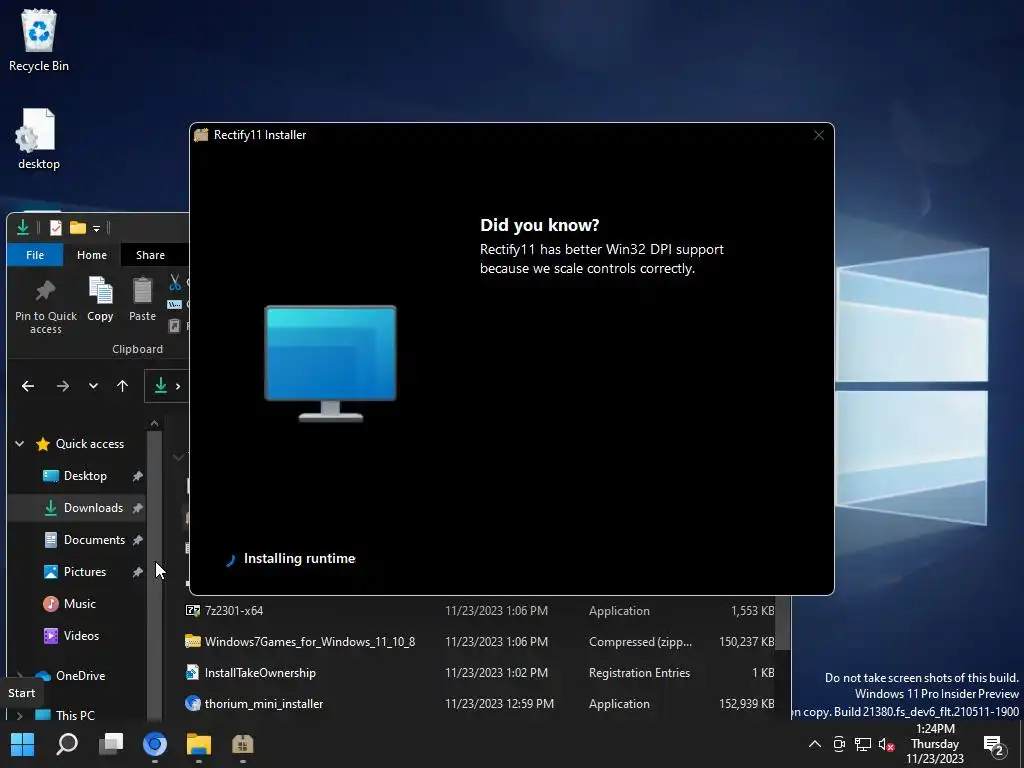Click the file list vertical scrollbar
The width and height of the screenshot is (1024, 768).
pos(784,622)
